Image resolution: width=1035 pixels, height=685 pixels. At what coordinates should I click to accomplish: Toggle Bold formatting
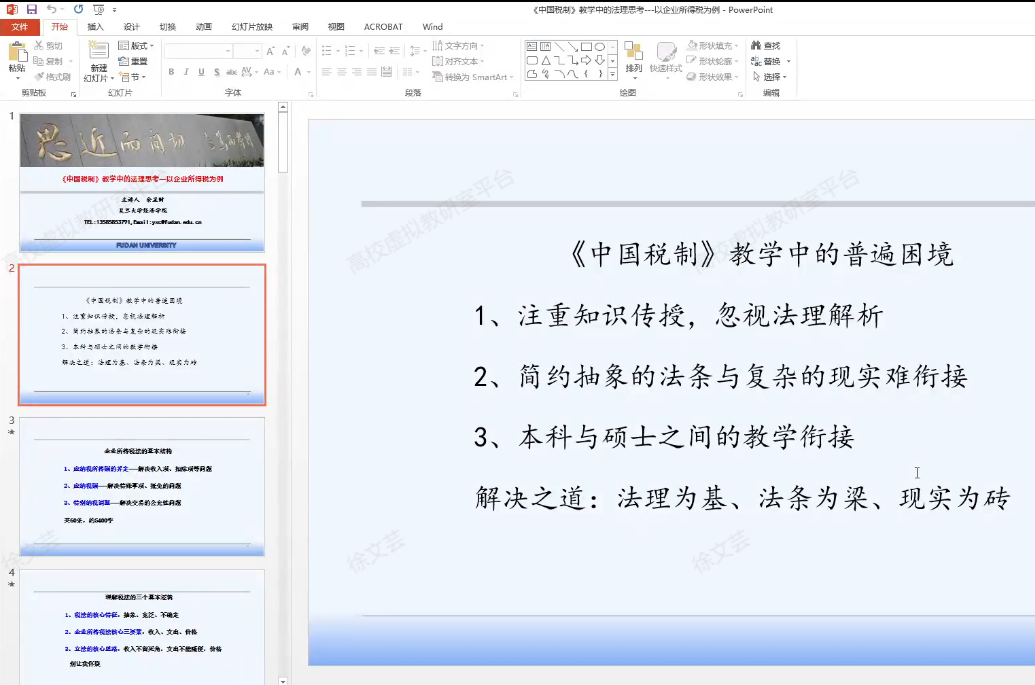pos(171,72)
